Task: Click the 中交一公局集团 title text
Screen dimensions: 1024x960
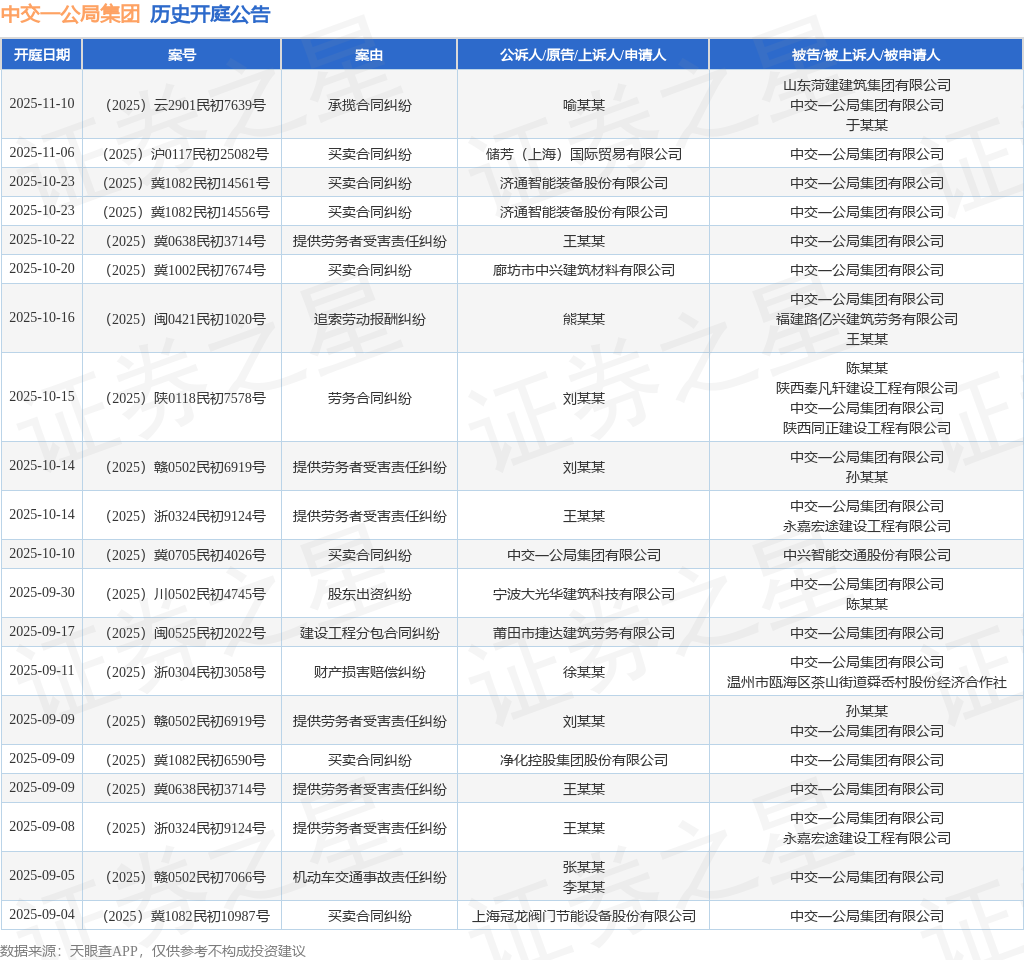Action: click(71, 14)
